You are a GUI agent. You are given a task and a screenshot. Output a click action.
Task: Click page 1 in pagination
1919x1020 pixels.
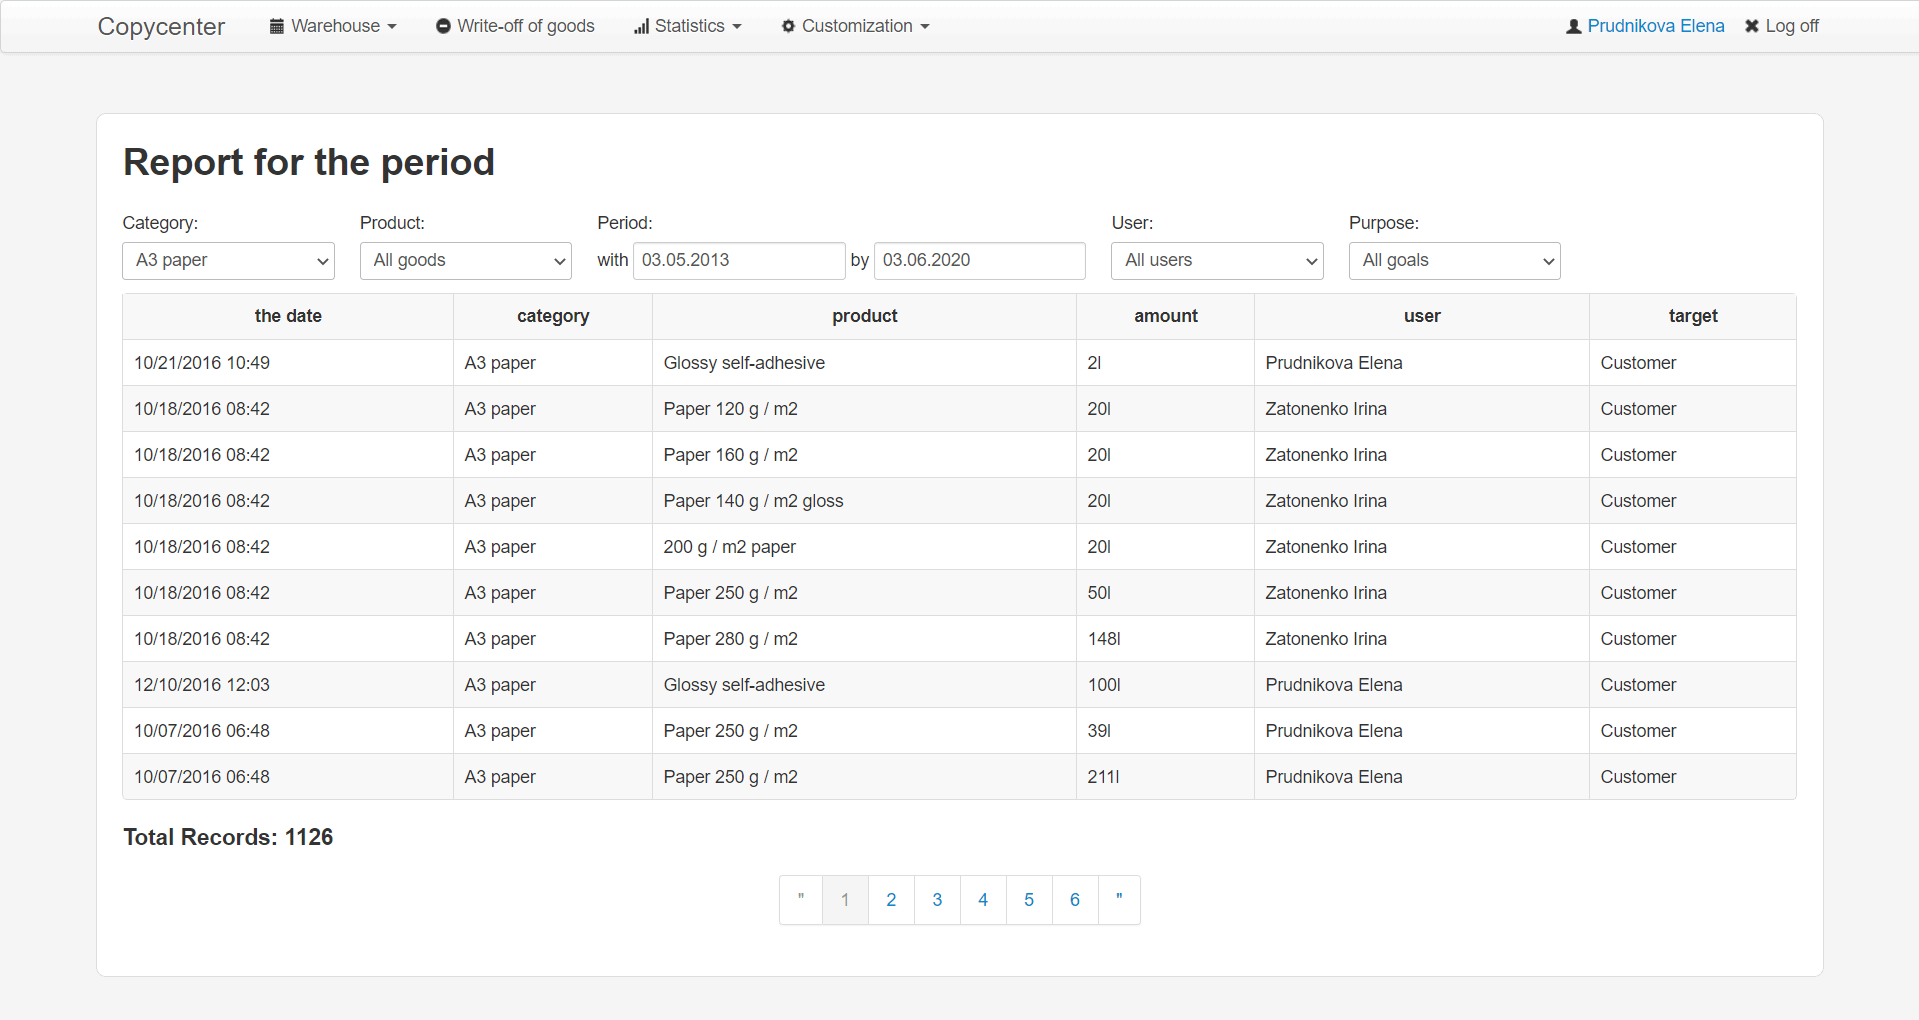pyautogui.click(x=845, y=900)
